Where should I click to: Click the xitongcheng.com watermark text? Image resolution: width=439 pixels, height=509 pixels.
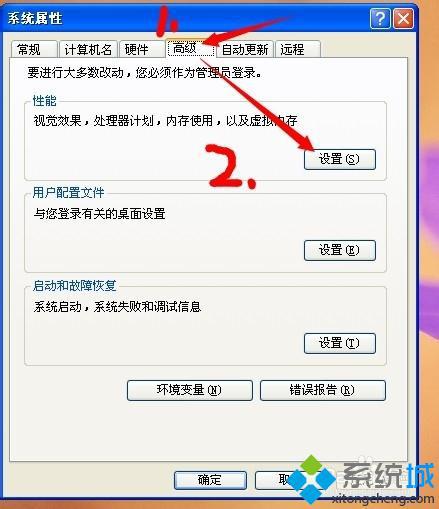point(383,499)
